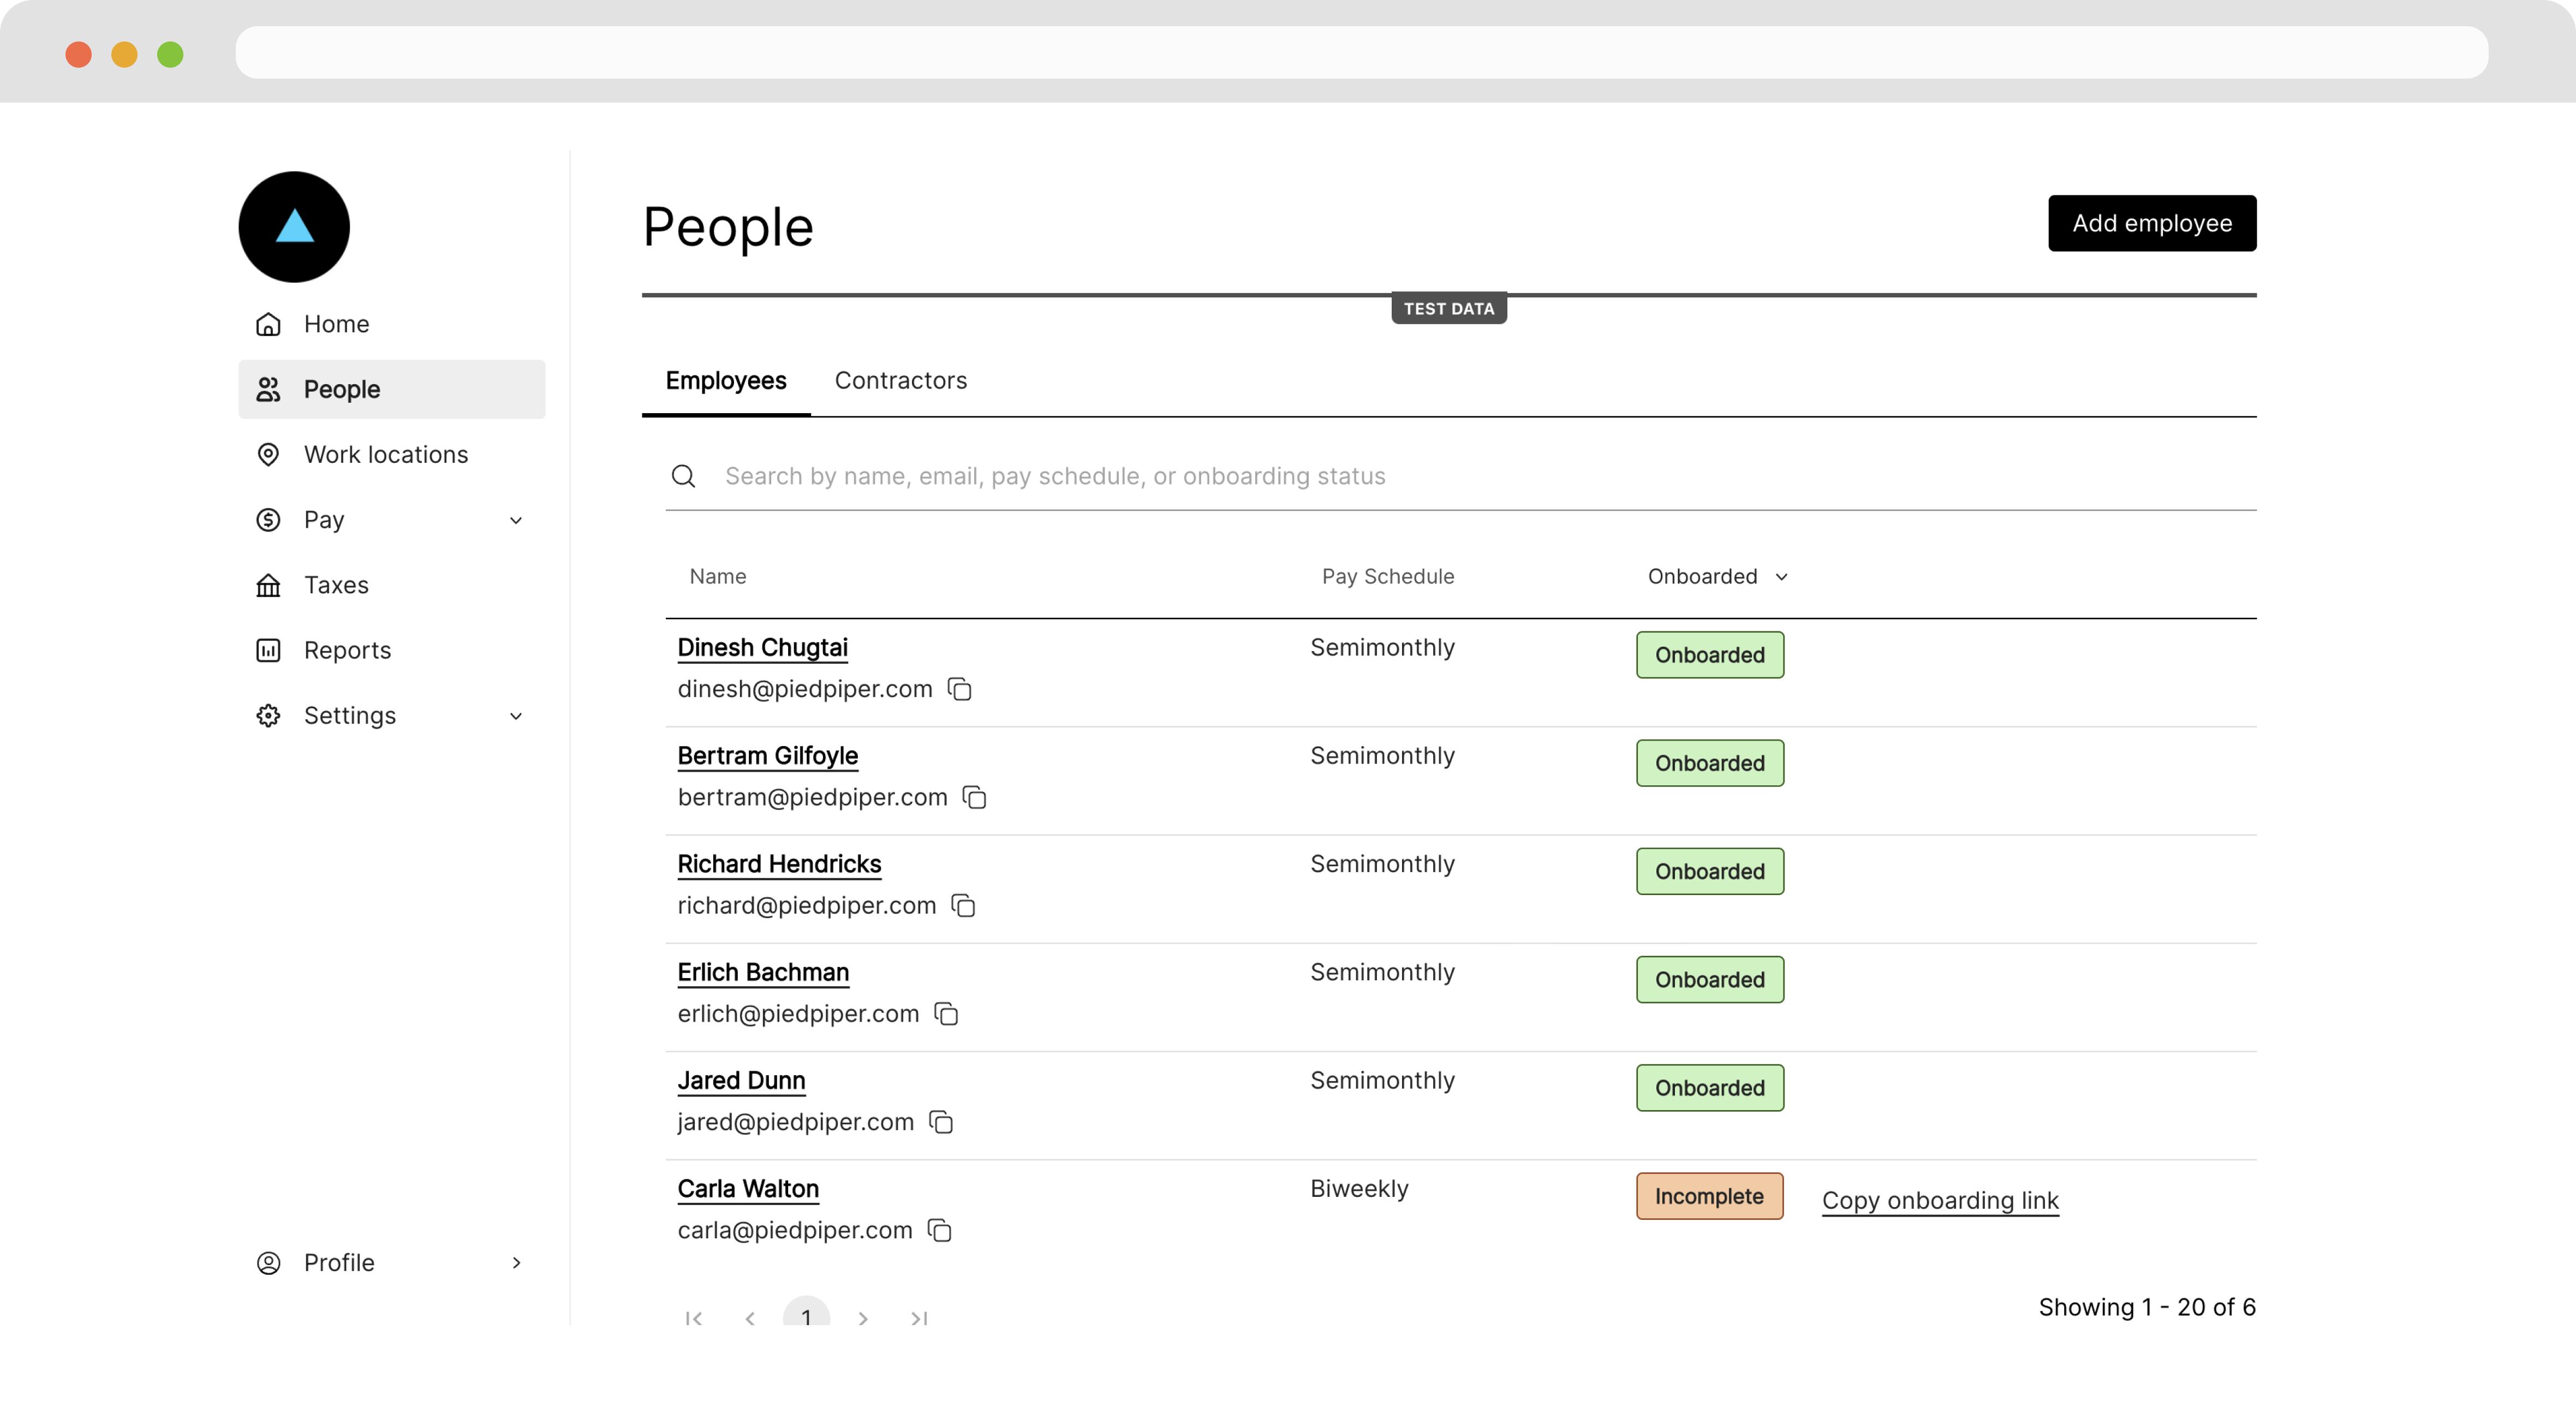The width and height of the screenshot is (2576, 1413).
Task: Go to previous page arrow
Action: (750, 1318)
